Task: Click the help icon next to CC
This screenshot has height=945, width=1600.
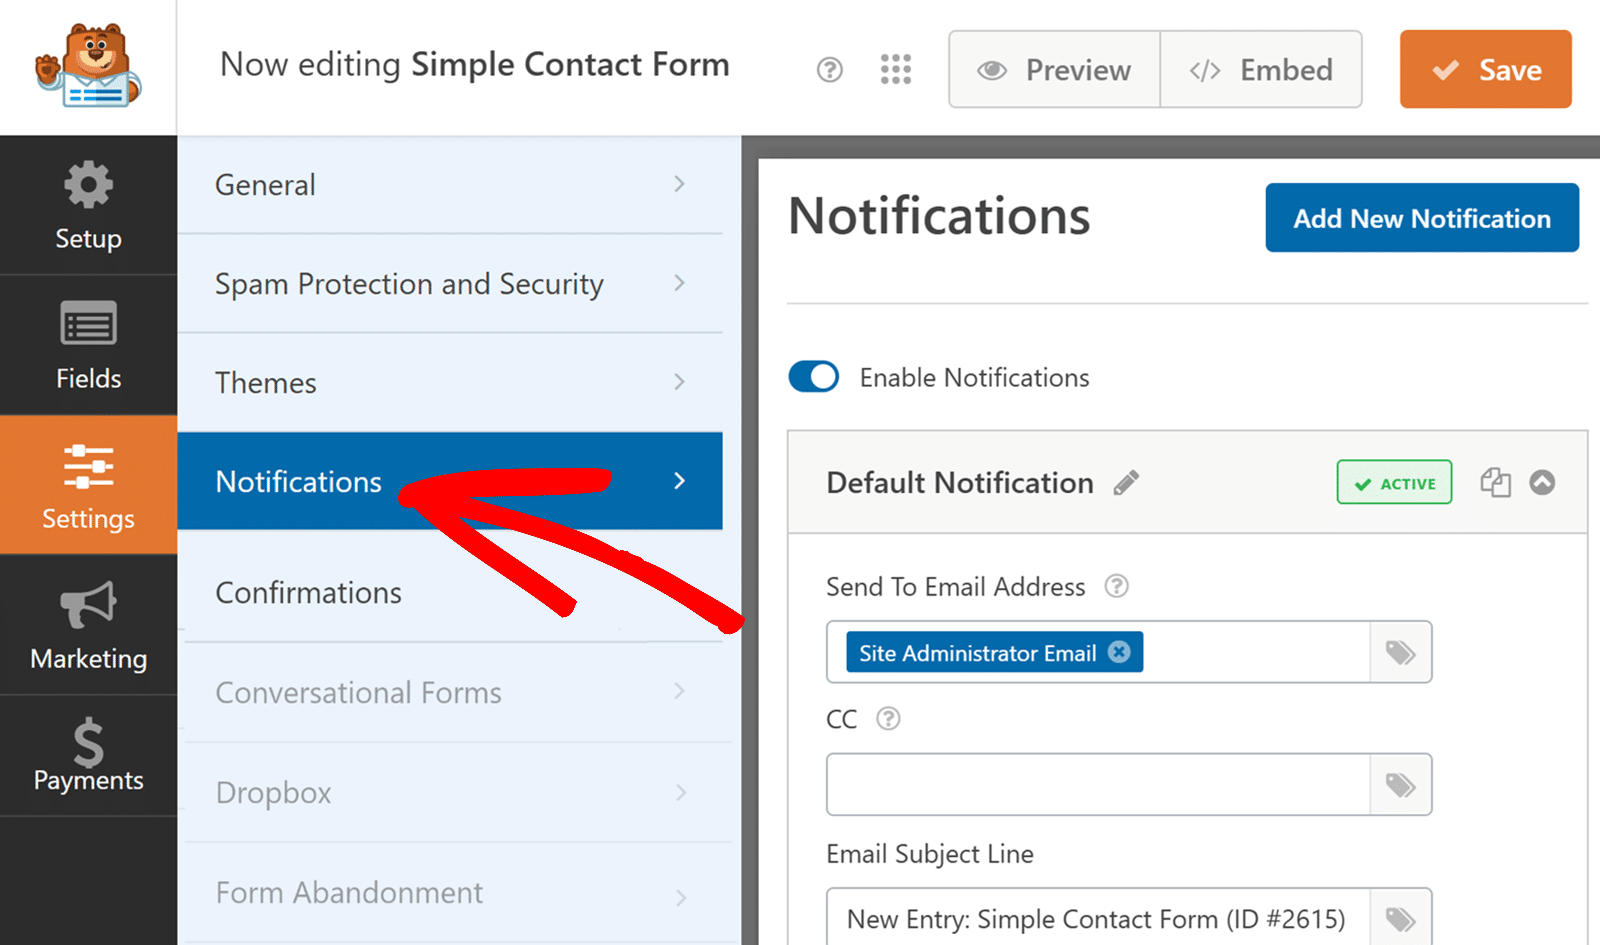Action: [x=888, y=718]
